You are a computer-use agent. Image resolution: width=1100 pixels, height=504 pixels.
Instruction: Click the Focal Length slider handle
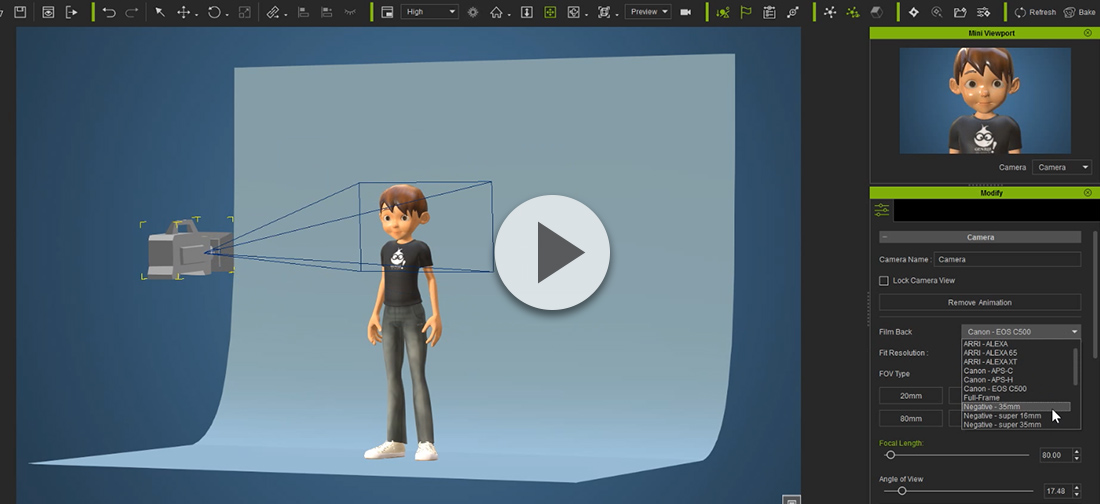click(890, 455)
